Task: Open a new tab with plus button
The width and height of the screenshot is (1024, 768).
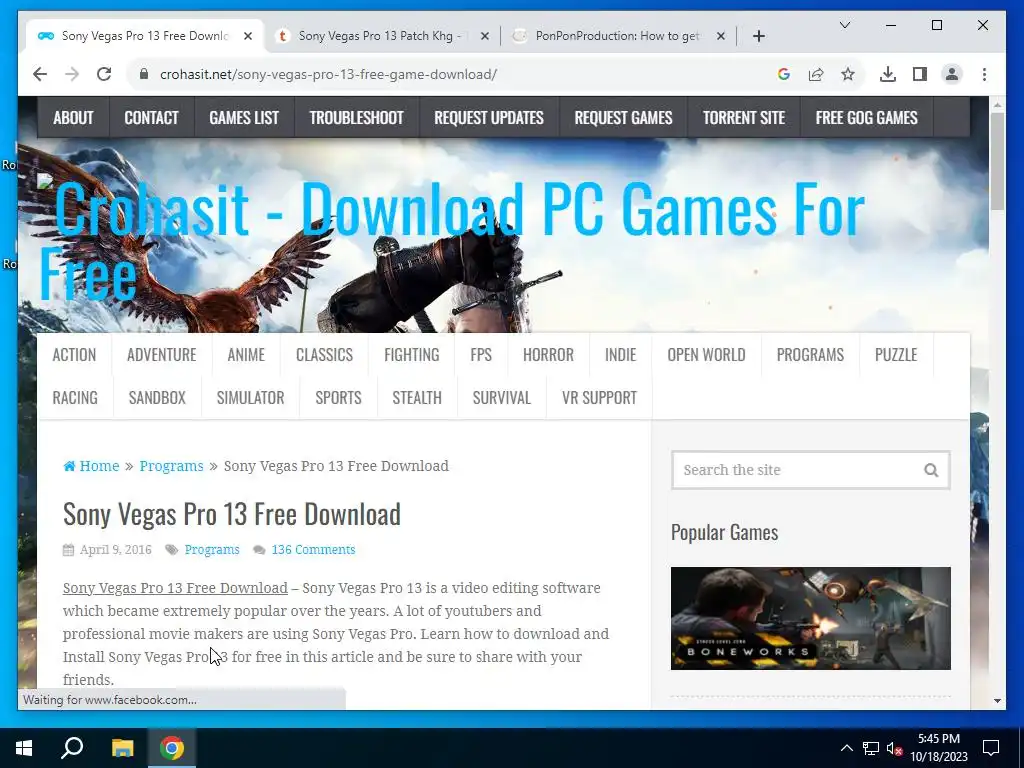Action: 758,36
